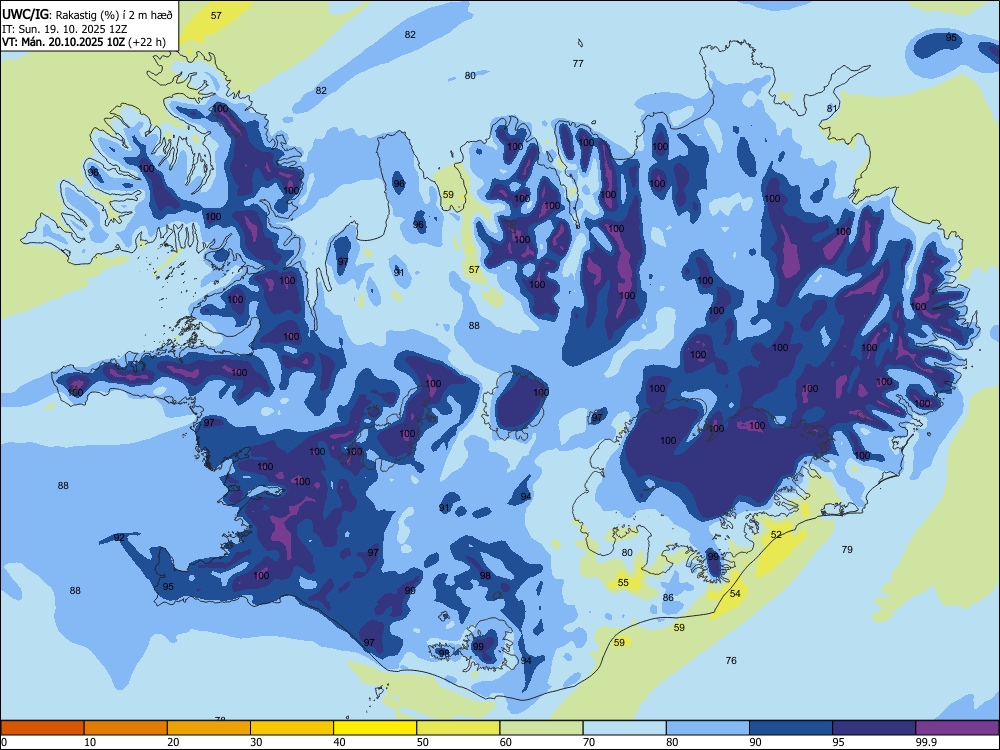Pick the pale yellow 50–60 legend swatch
The height and width of the screenshot is (750, 1000).
tap(458, 728)
